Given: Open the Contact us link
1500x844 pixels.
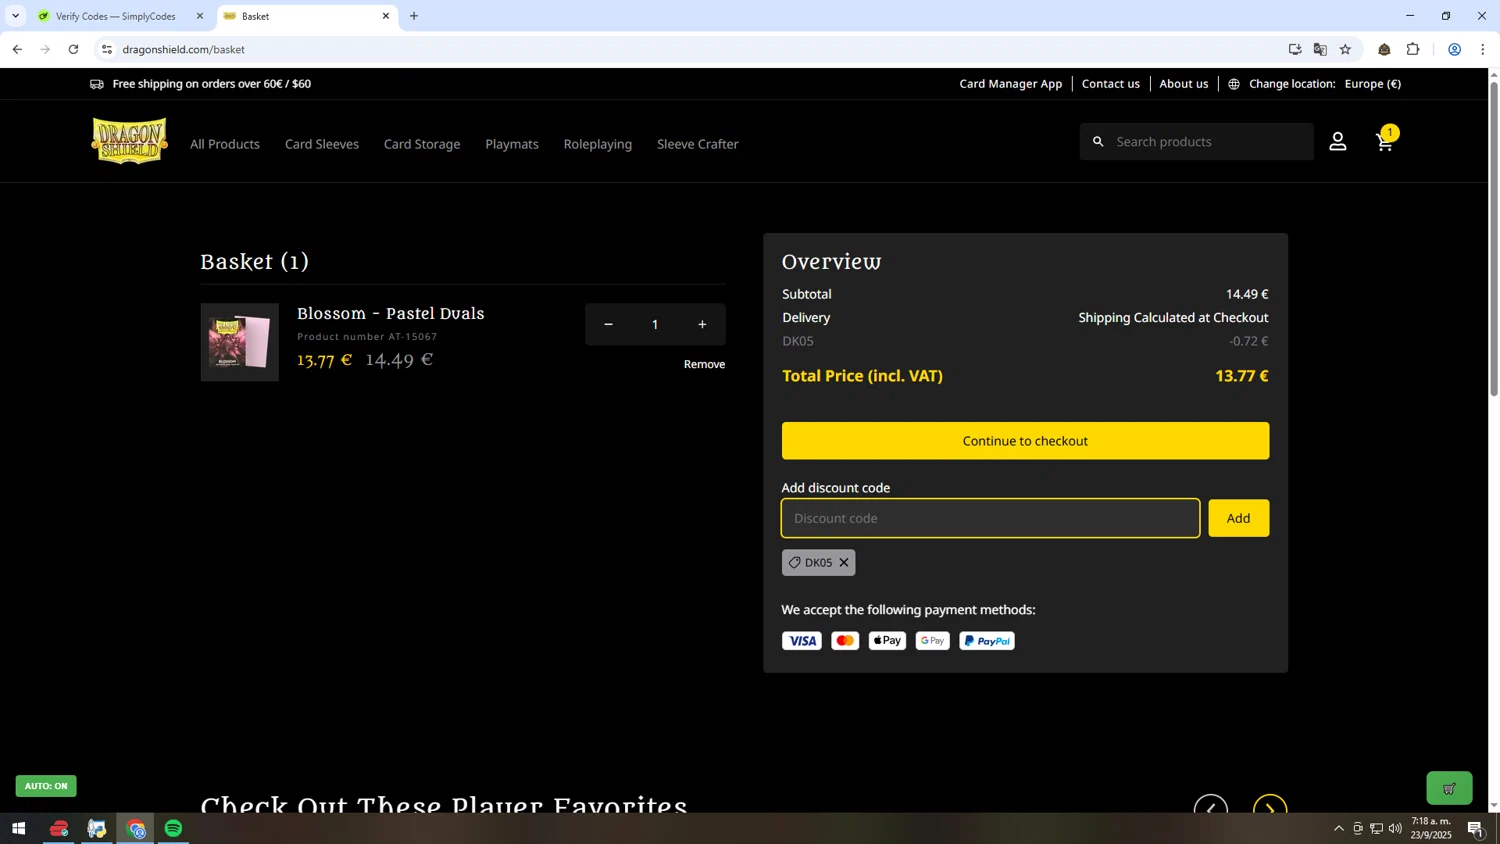Looking at the screenshot, I should pyautogui.click(x=1111, y=84).
